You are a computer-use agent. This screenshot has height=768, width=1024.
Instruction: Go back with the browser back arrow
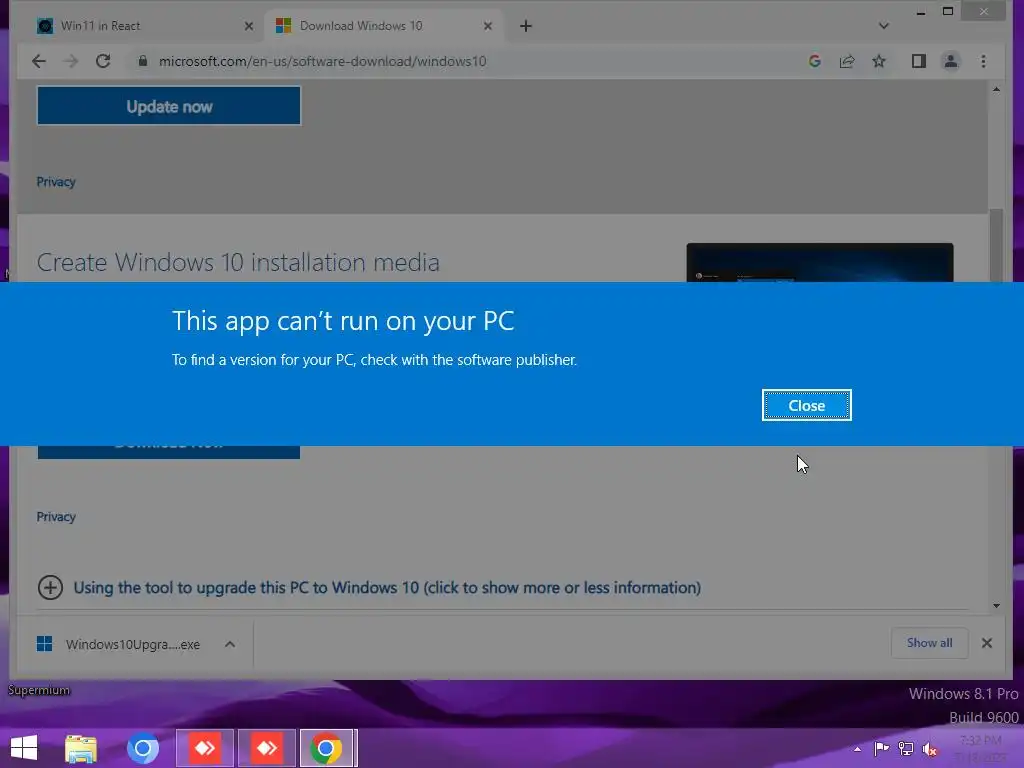coord(39,61)
